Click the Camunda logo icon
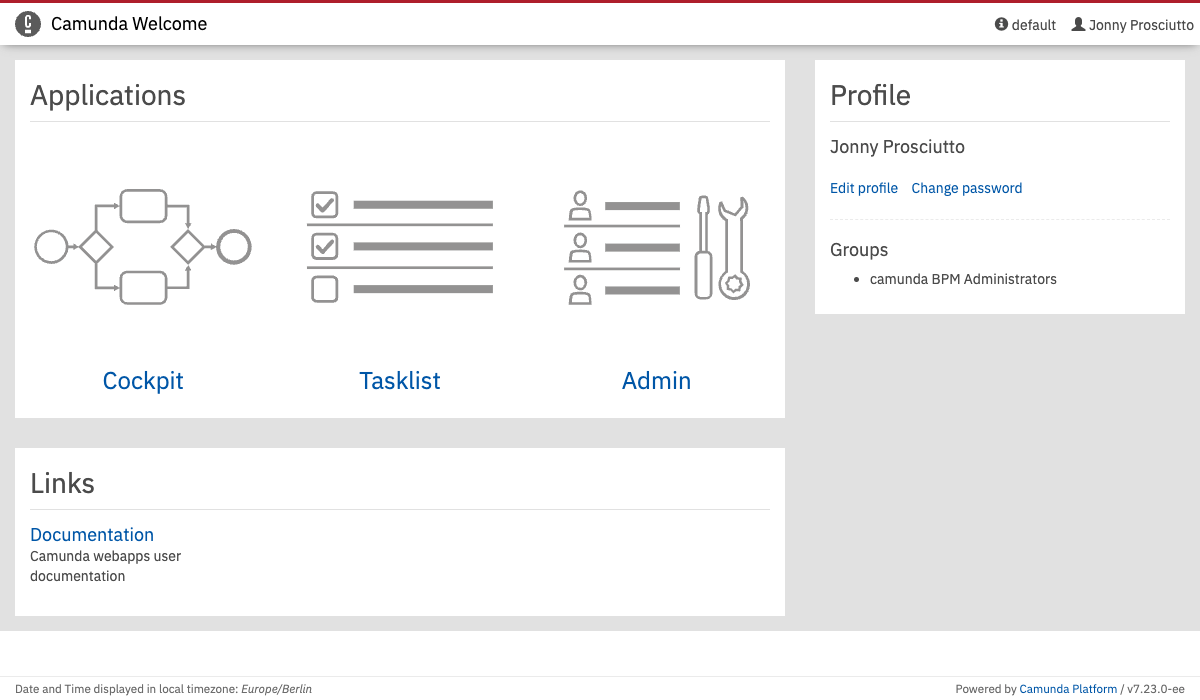The height and width of the screenshot is (700, 1200). pyautogui.click(x=28, y=24)
